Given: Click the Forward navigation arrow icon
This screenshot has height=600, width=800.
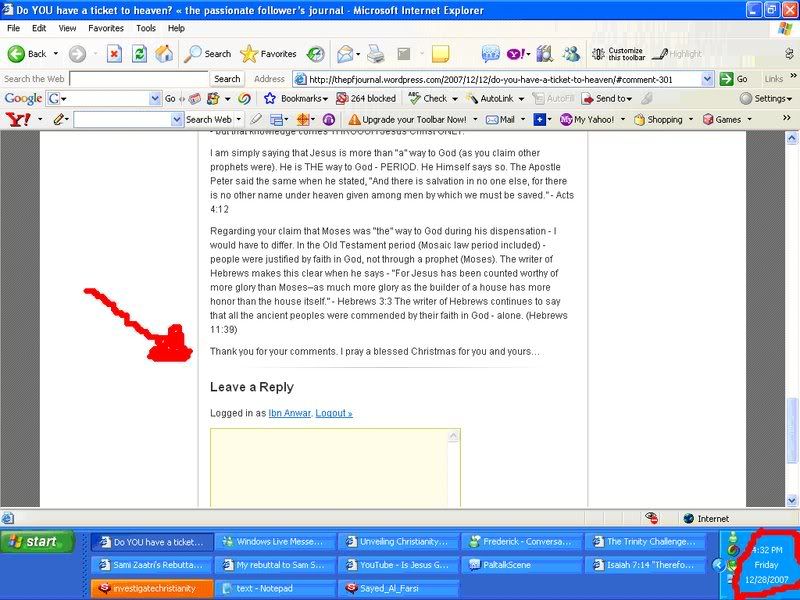Looking at the screenshot, I should pyautogui.click(x=77, y=54).
